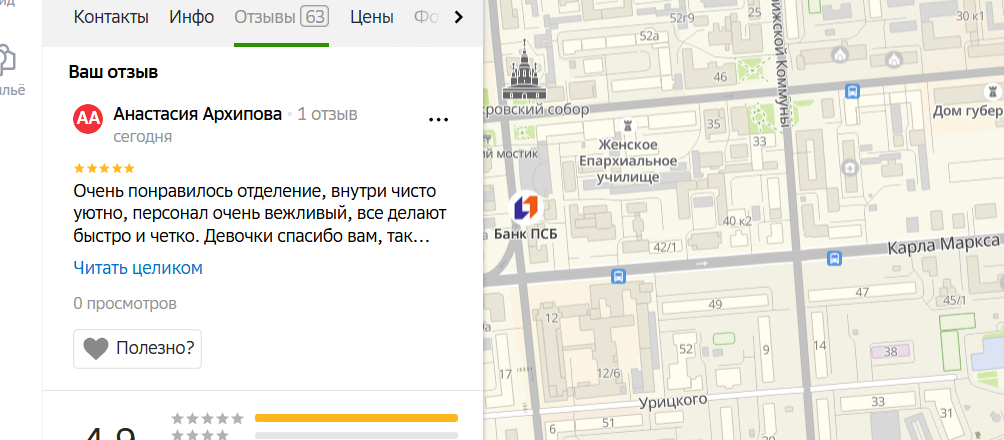
Task: Click the five-star review rating
Action: tap(104, 168)
